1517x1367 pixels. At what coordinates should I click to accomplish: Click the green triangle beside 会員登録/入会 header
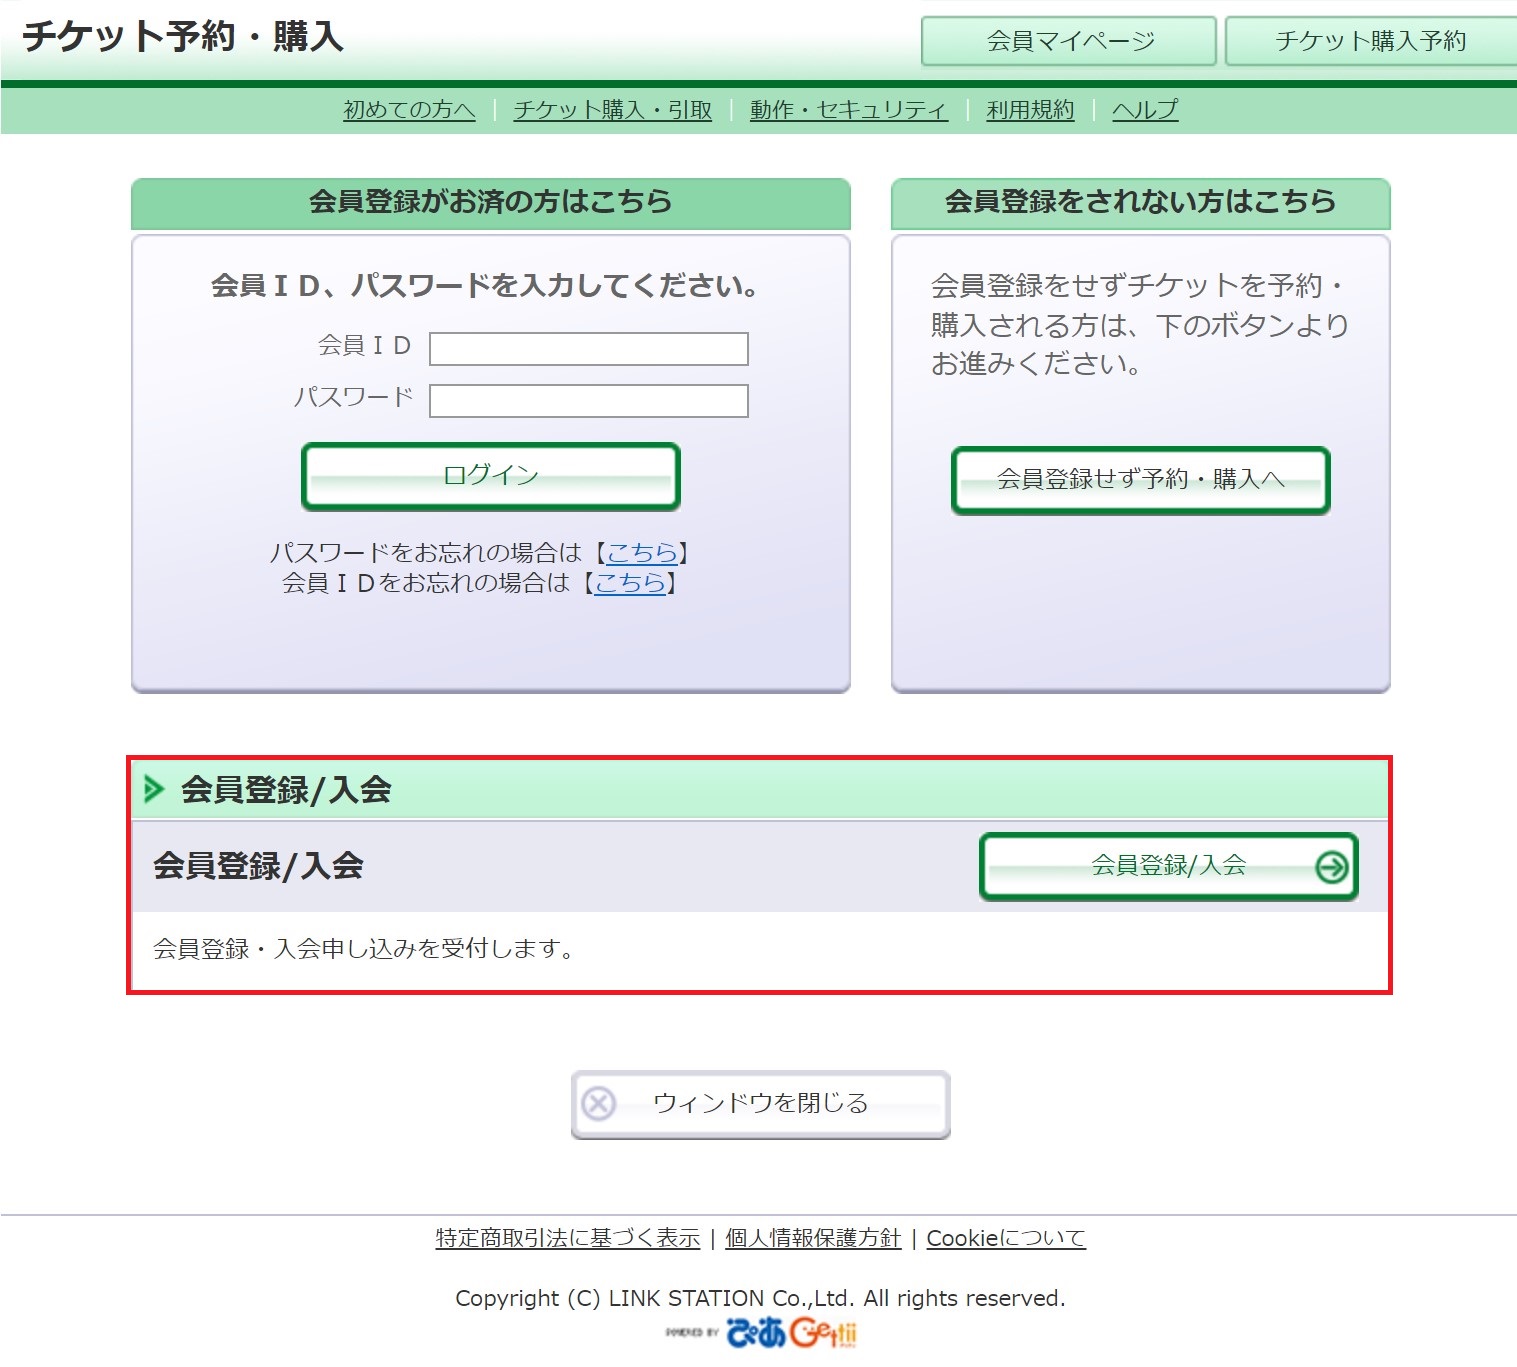pos(154,789)
